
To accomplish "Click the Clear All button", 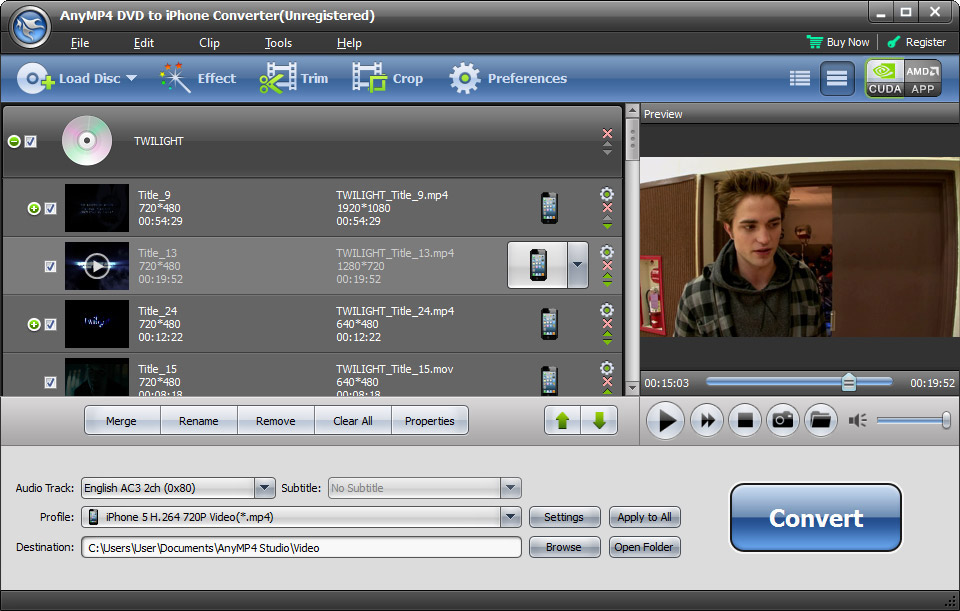I will pos(353,421).
